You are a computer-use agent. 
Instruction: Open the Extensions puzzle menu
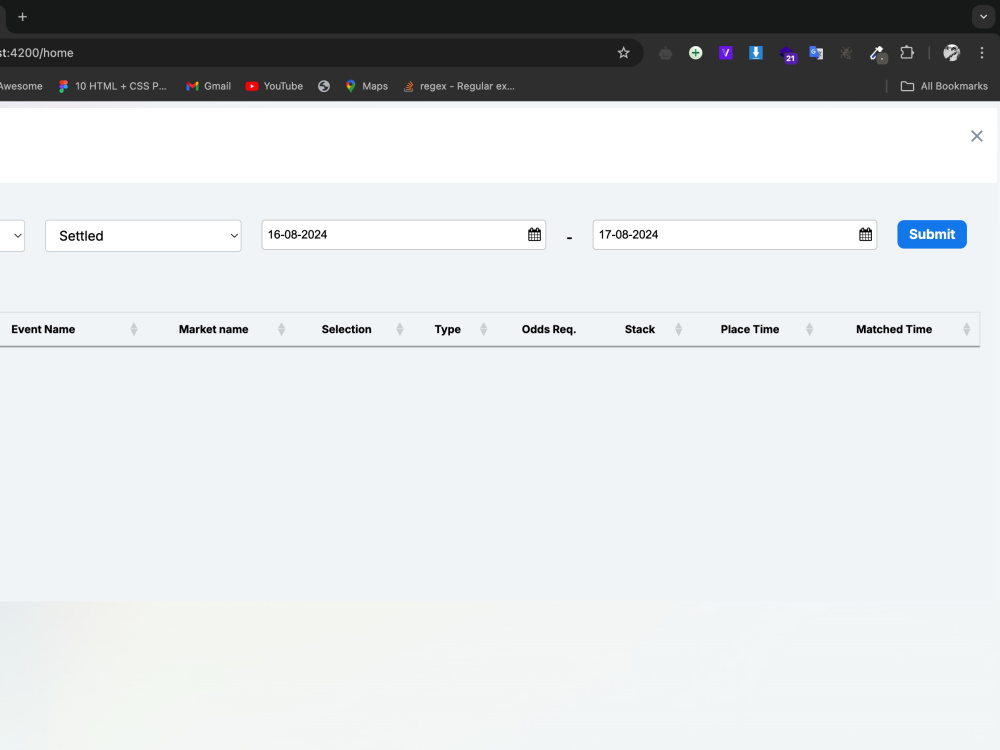click(x=907, y=53)
